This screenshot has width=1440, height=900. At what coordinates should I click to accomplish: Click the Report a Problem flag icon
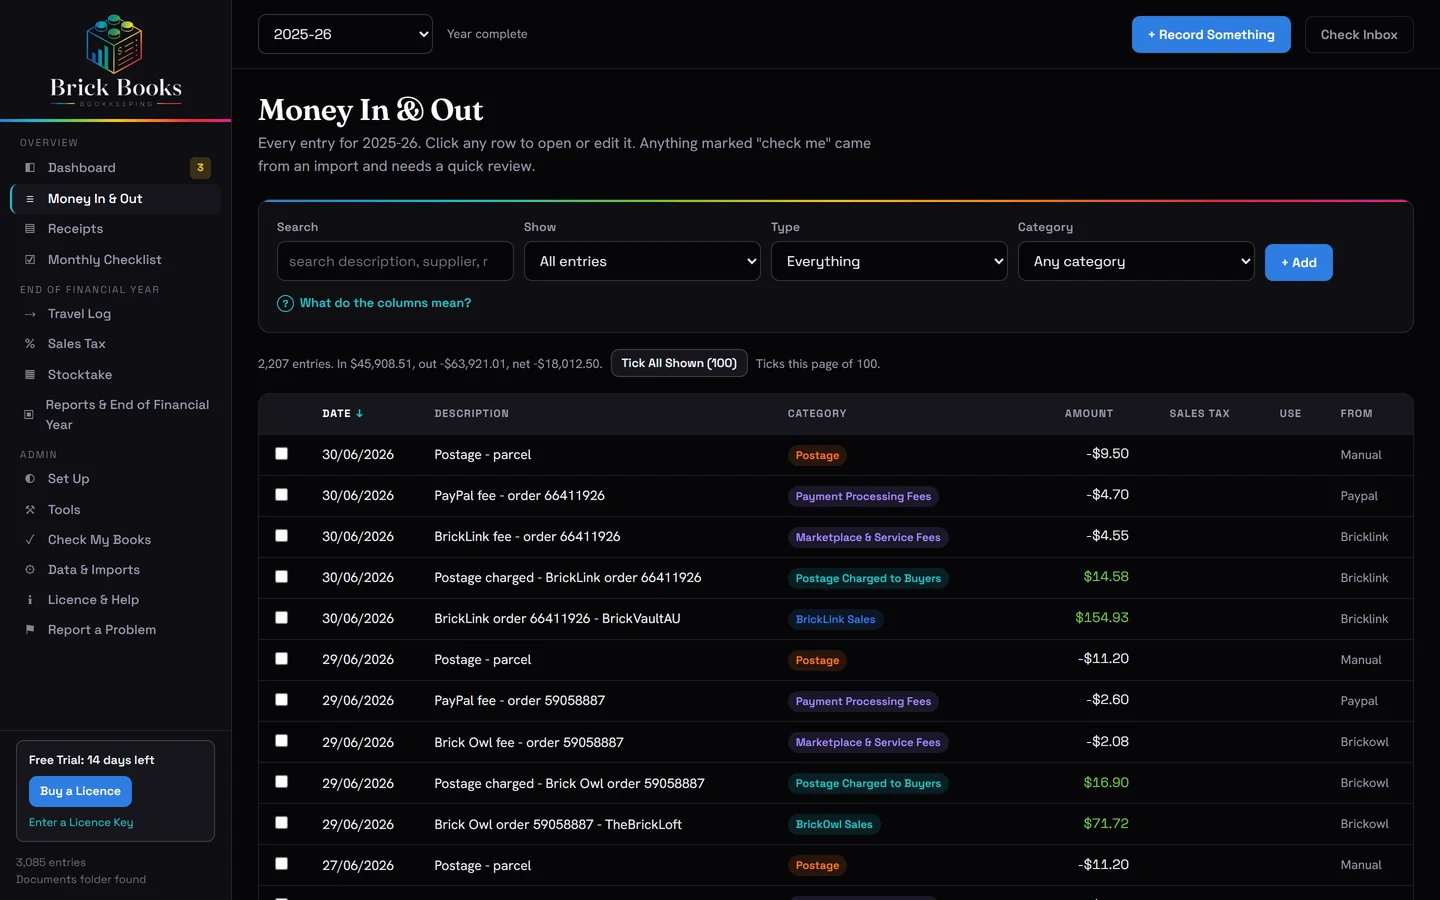30,630
